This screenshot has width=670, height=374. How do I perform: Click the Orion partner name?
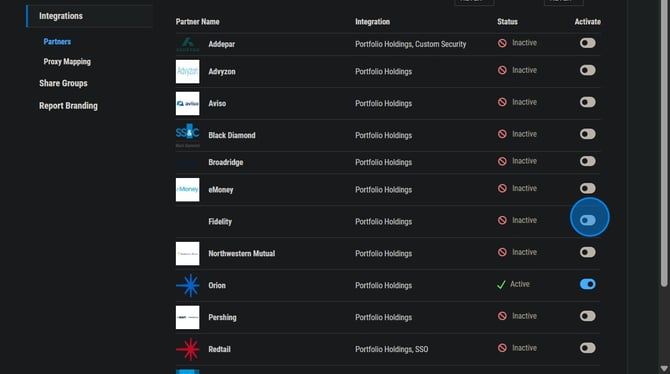(x=217, y=286)
